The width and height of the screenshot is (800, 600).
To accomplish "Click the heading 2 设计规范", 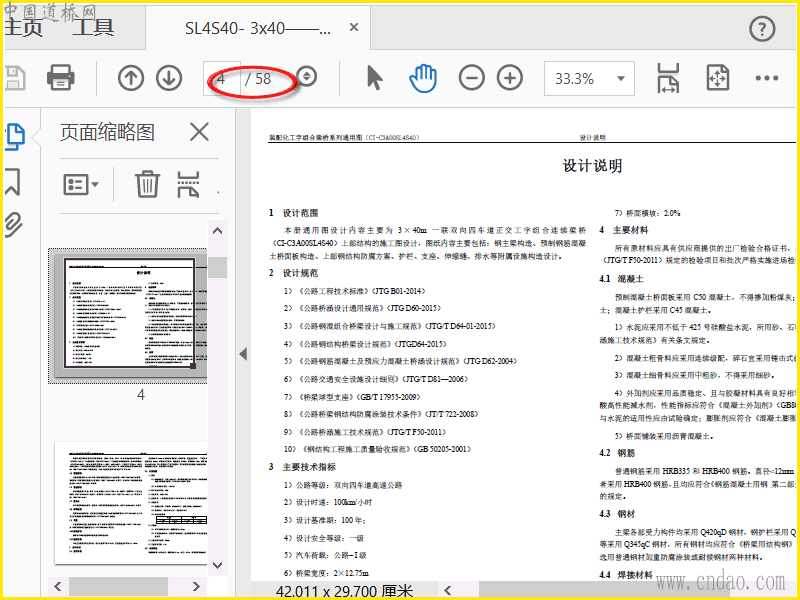I will click(x=294, y=273).
